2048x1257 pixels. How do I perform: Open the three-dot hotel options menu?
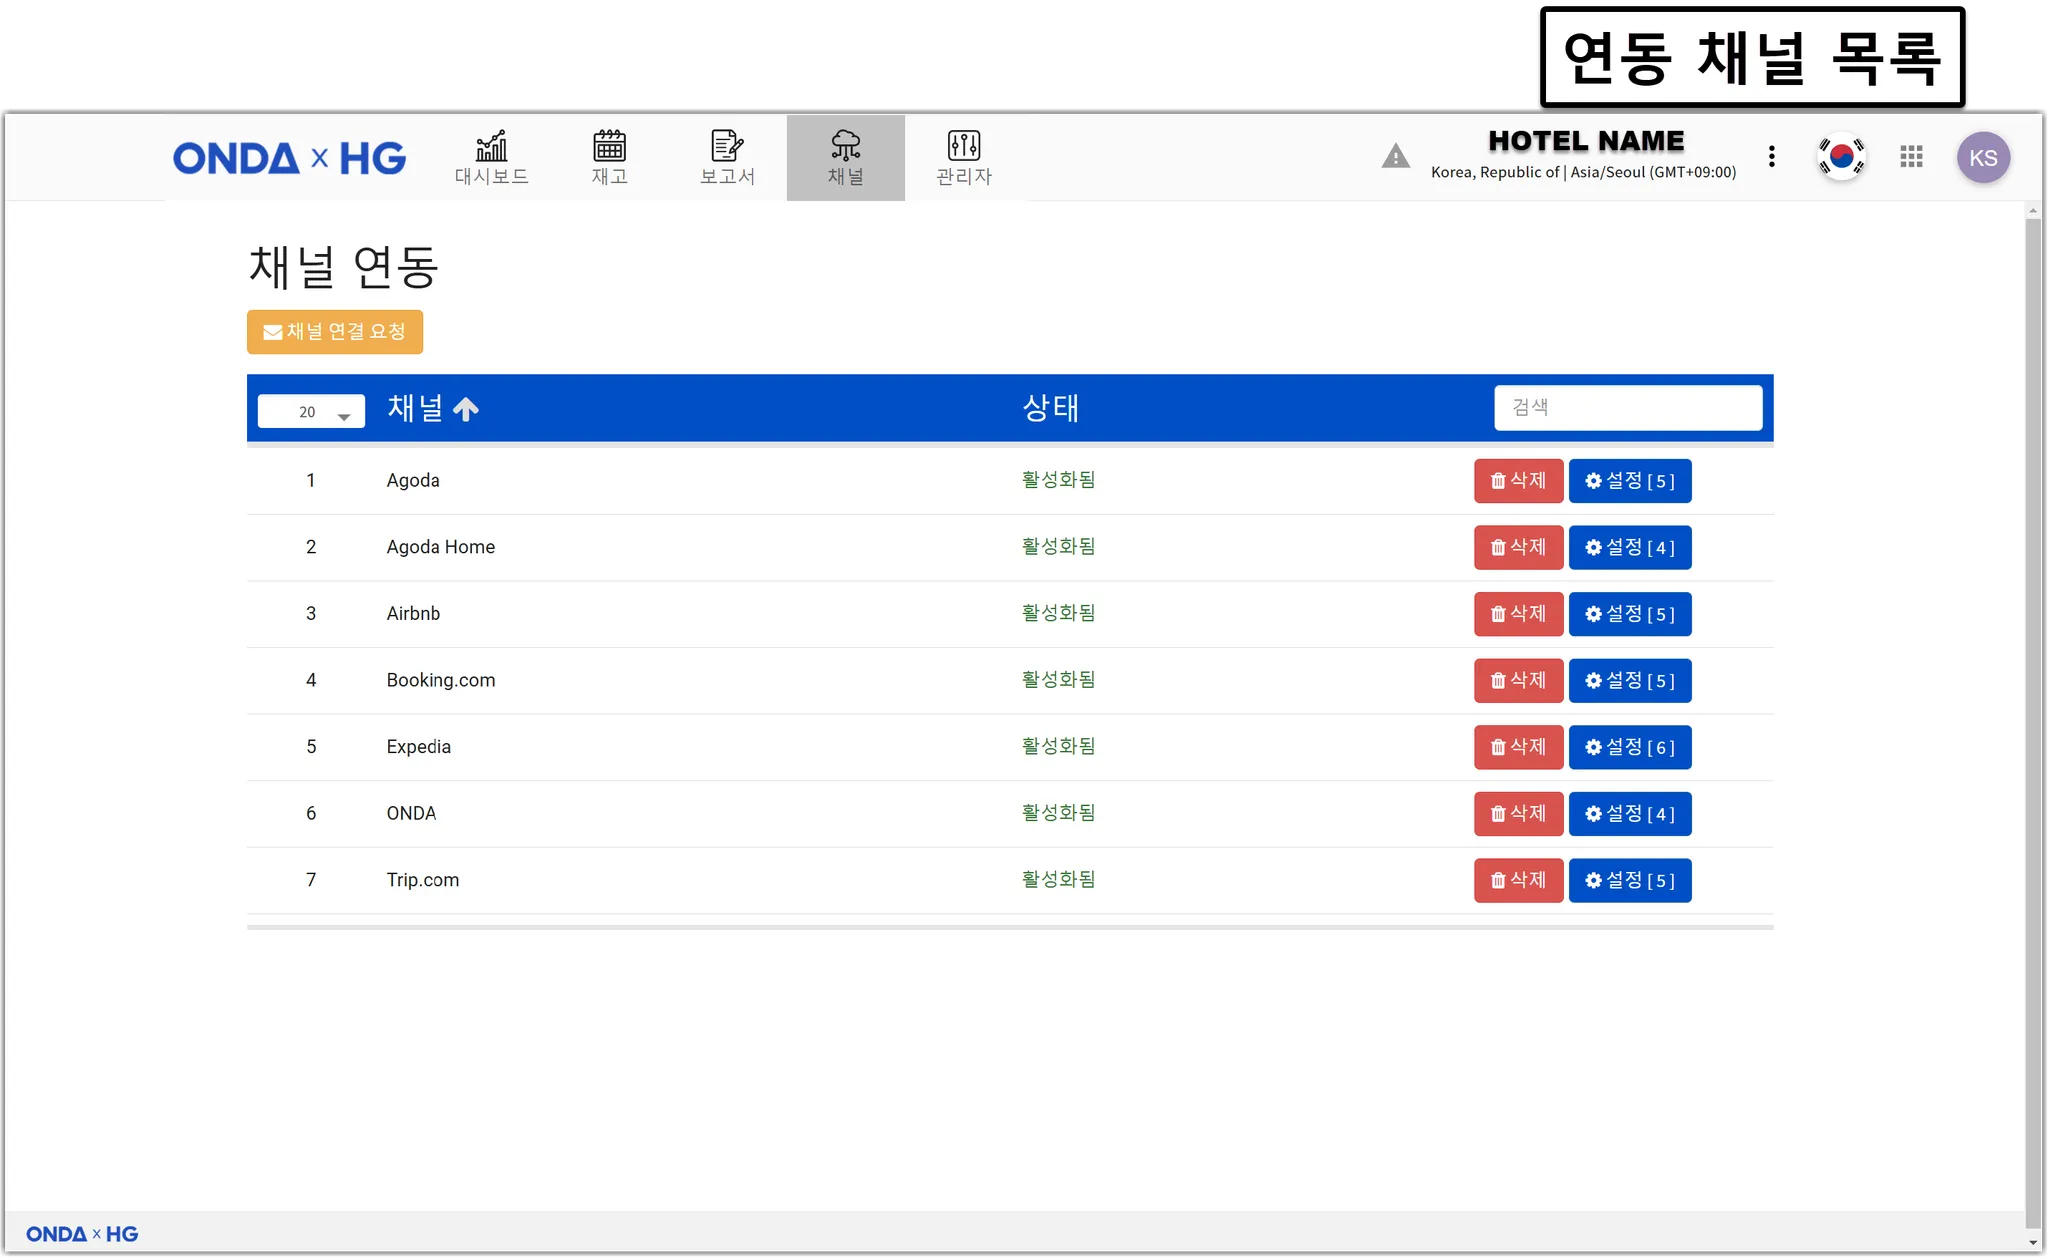click(1771, 157)
